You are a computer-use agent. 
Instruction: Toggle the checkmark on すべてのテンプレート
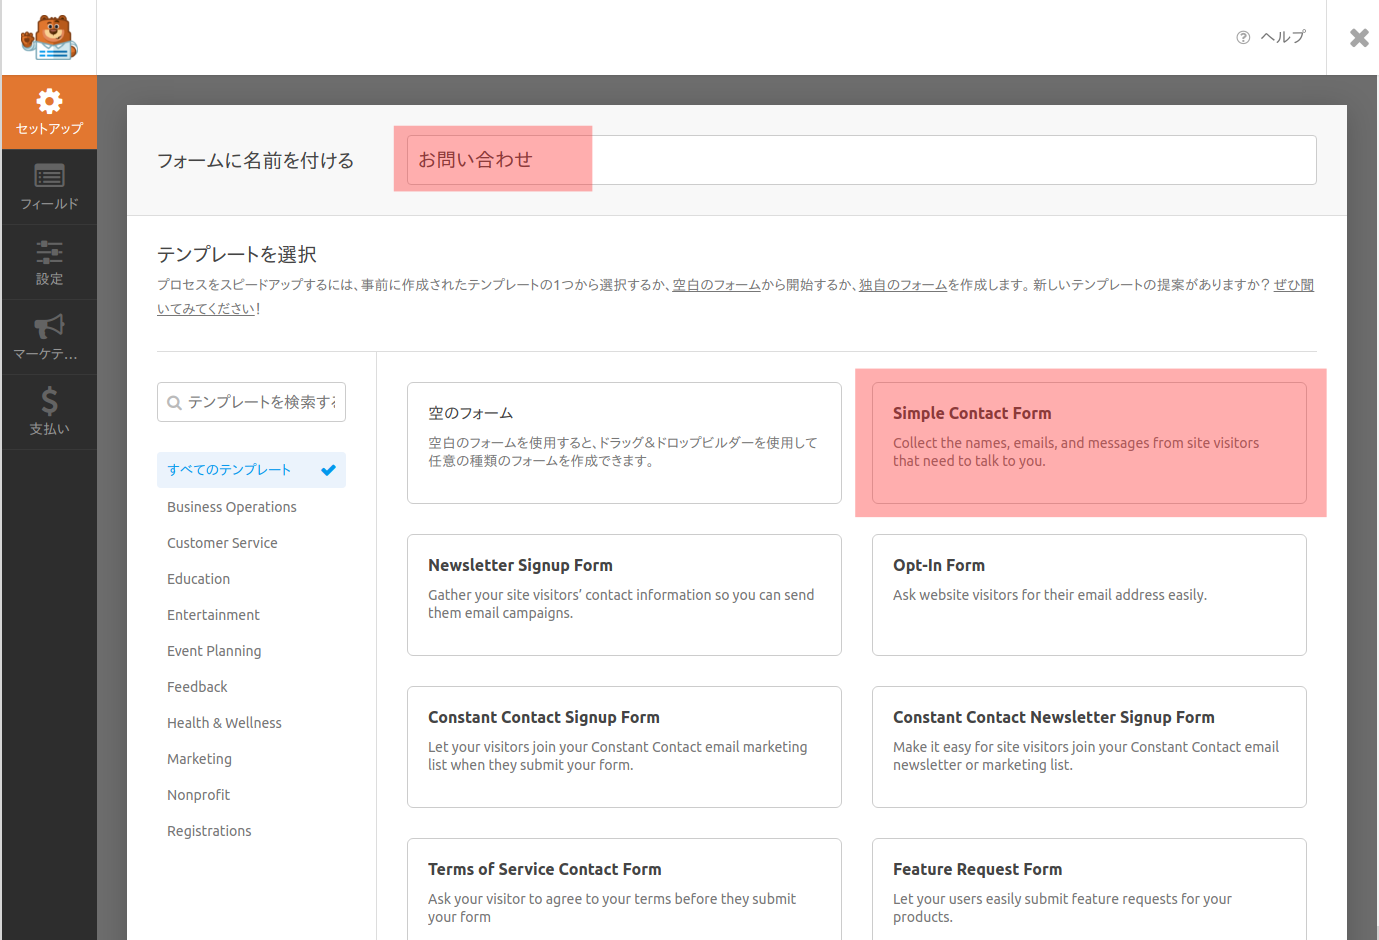[329, 470]
